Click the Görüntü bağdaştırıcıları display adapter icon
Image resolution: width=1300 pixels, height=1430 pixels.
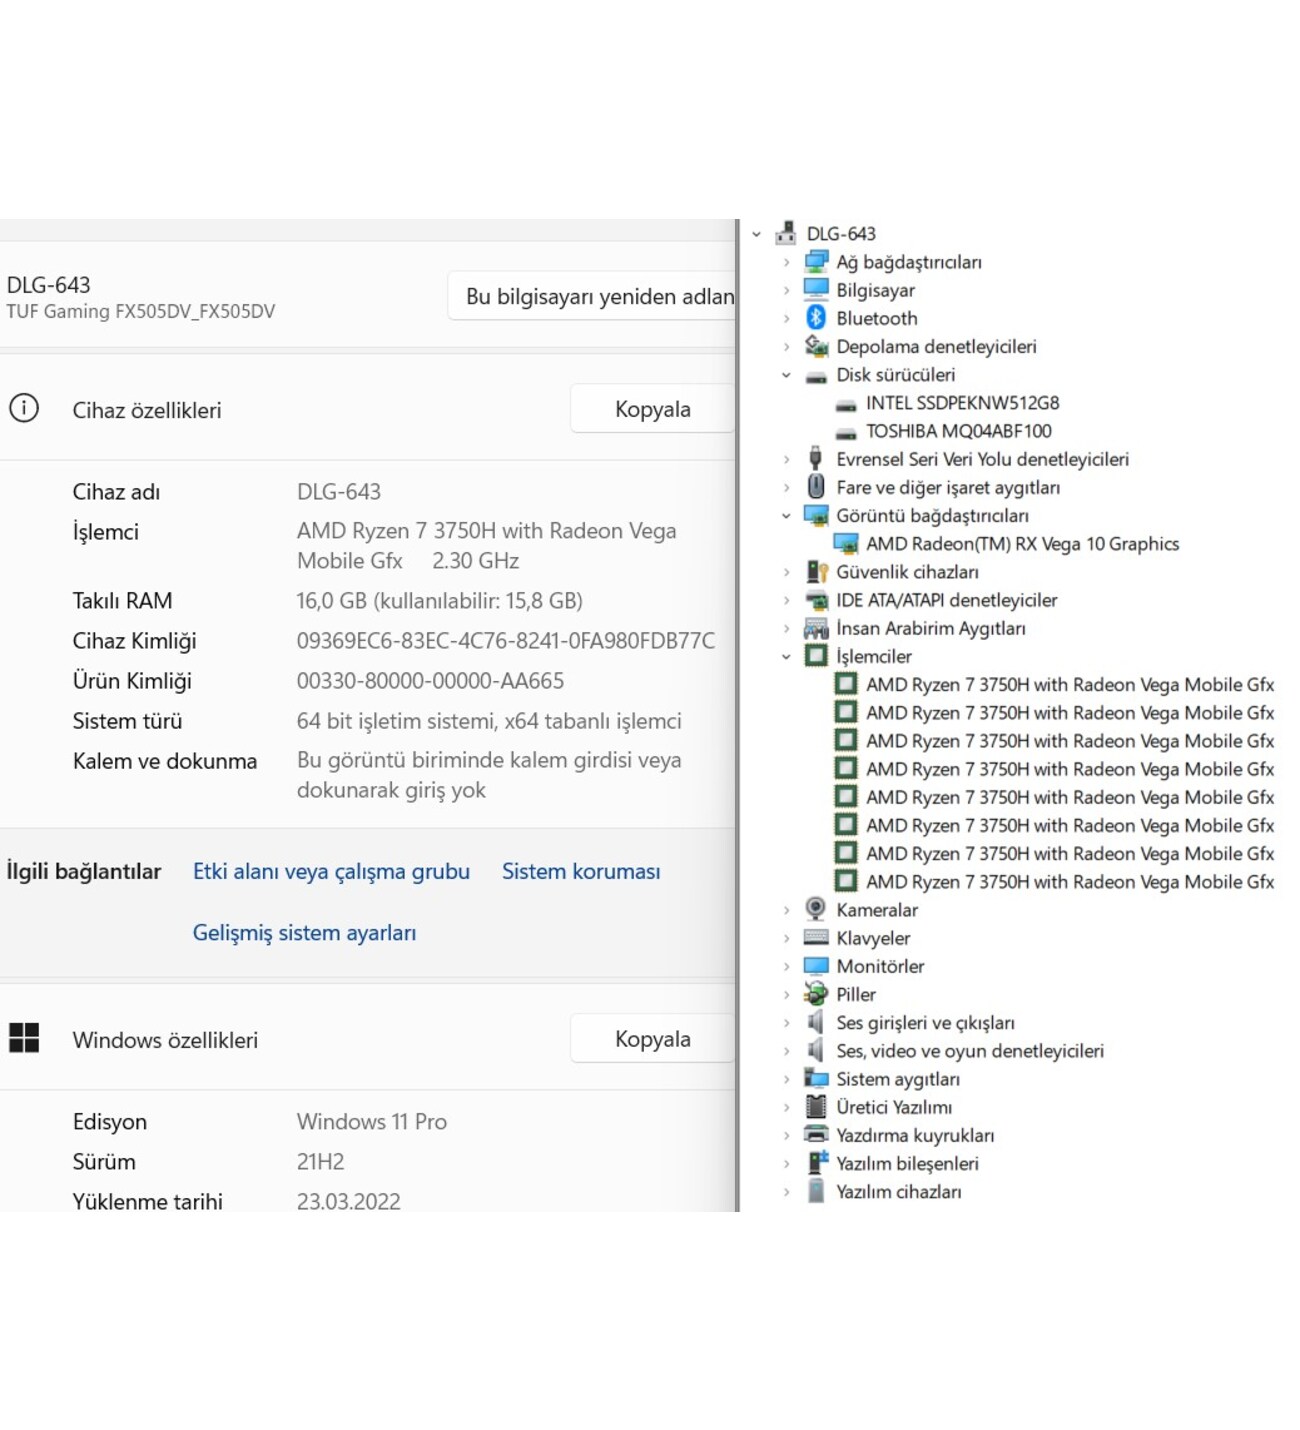coord(816,515)
